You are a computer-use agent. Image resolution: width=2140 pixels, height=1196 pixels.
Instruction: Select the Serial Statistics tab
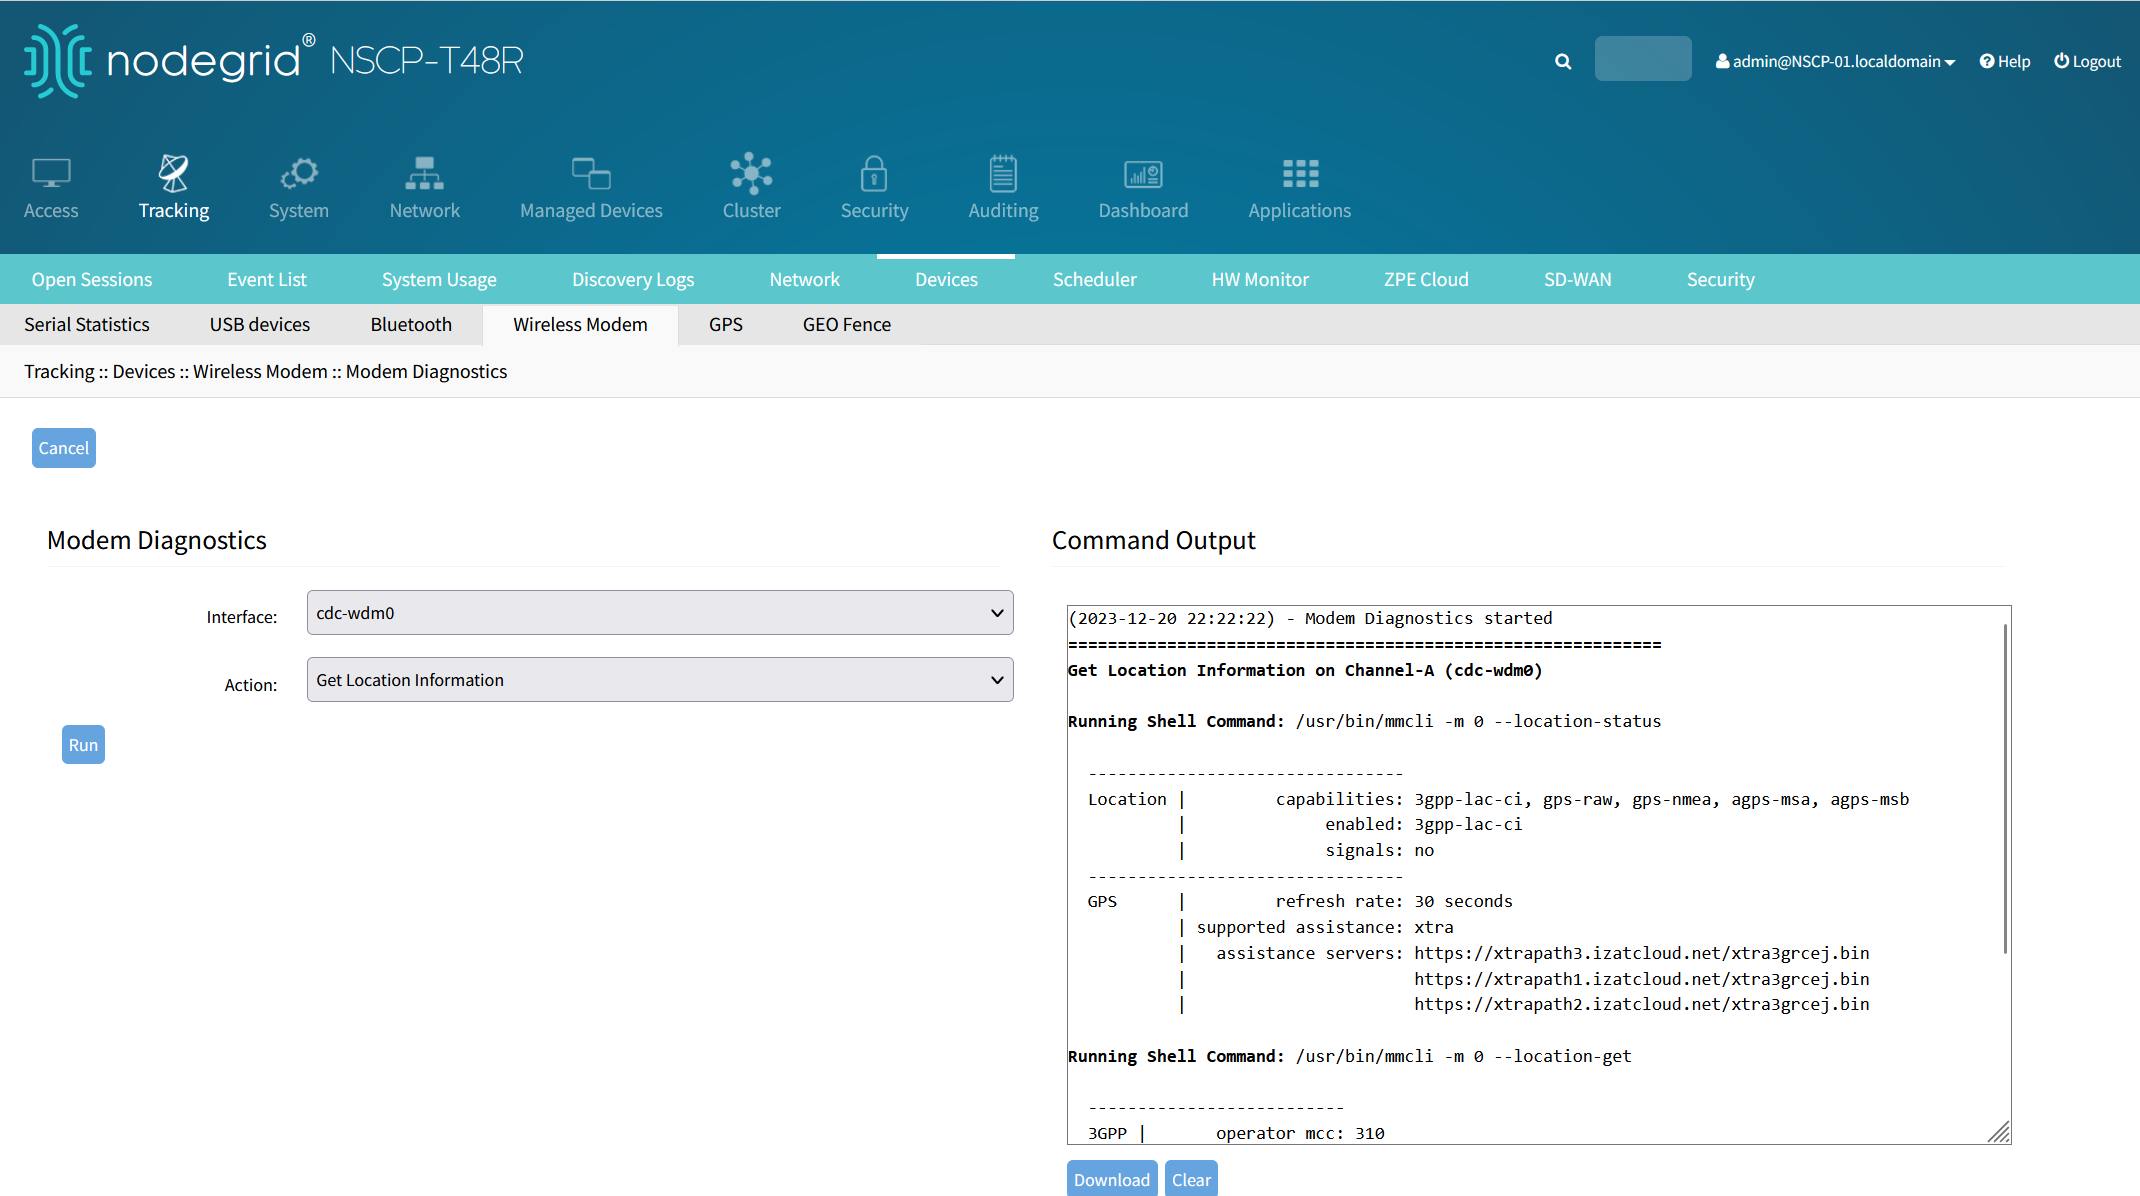[87, 325]
